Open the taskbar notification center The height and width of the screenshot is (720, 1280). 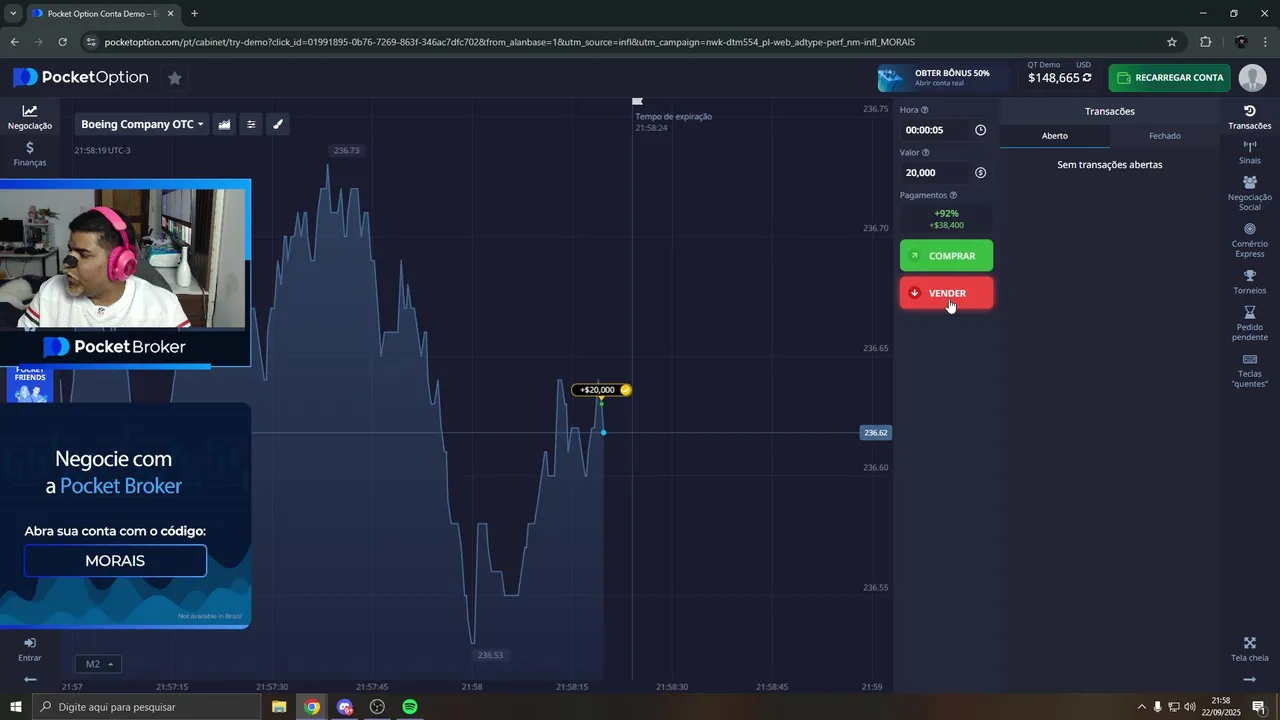coord(1259,707)
